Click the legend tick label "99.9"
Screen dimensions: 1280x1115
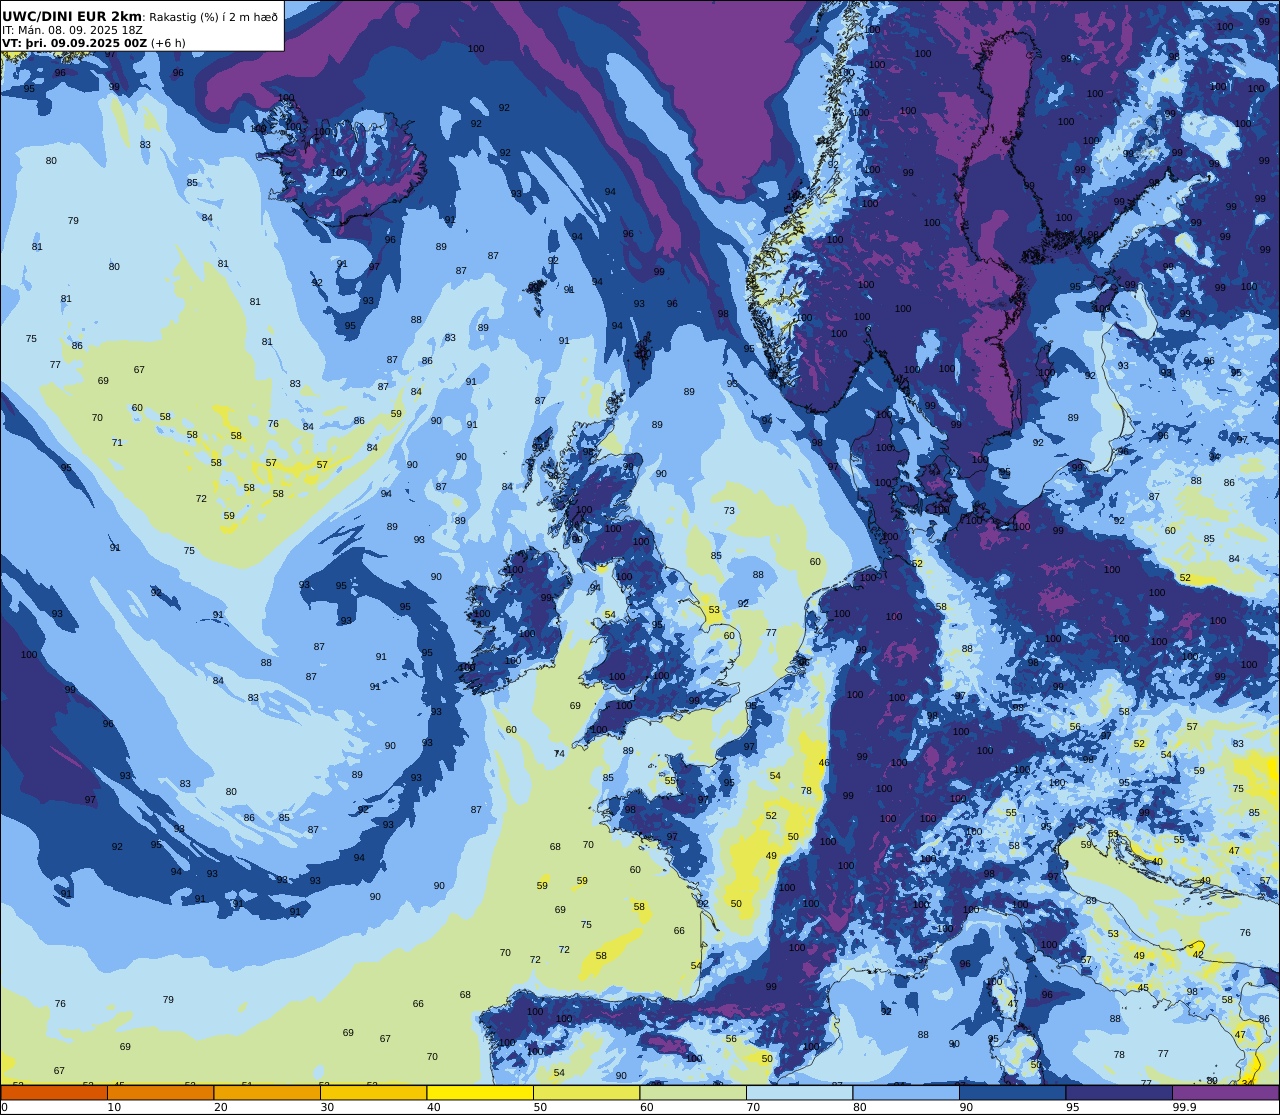click(1184, 1107)
